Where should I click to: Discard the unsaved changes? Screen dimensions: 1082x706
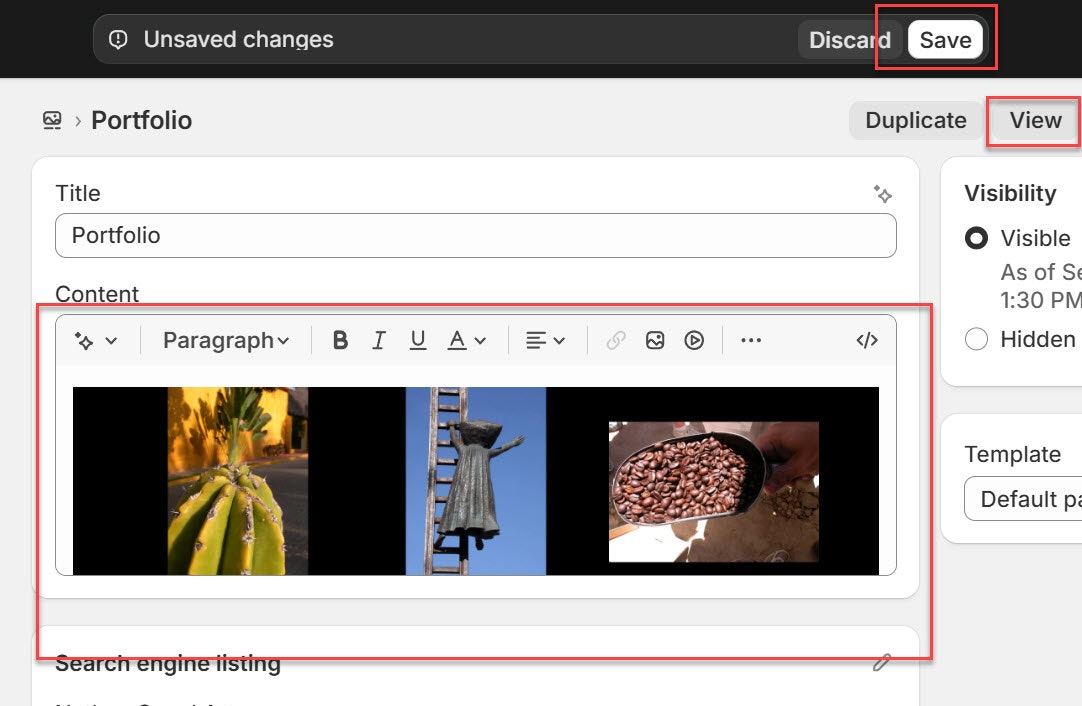849,40
